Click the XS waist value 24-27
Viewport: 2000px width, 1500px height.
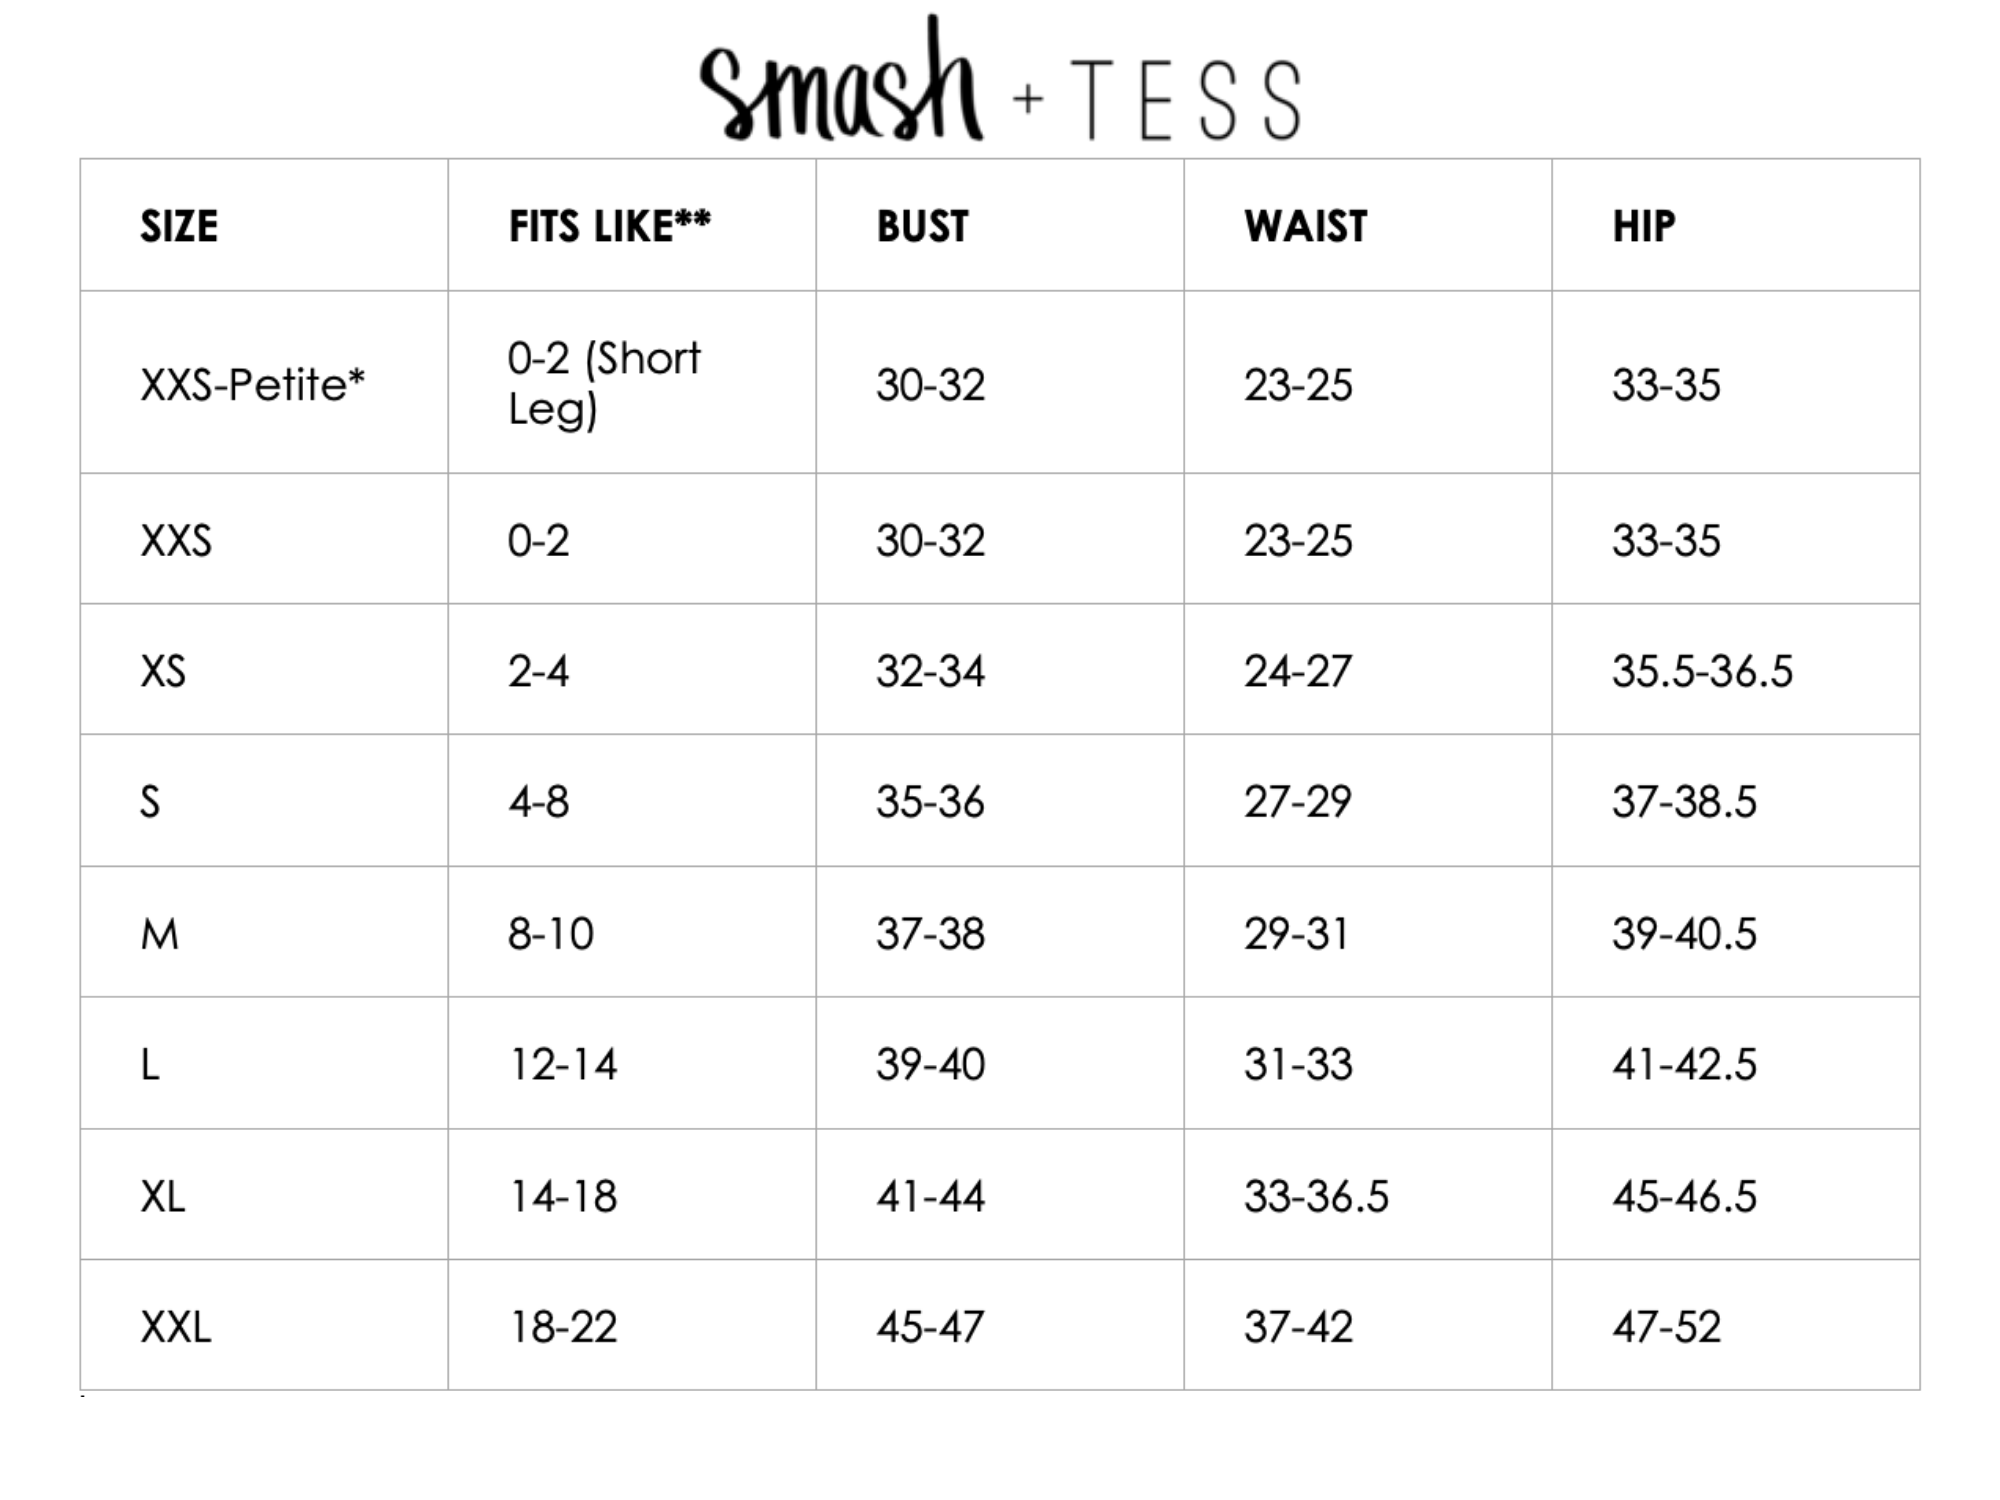pos(1297,671)
